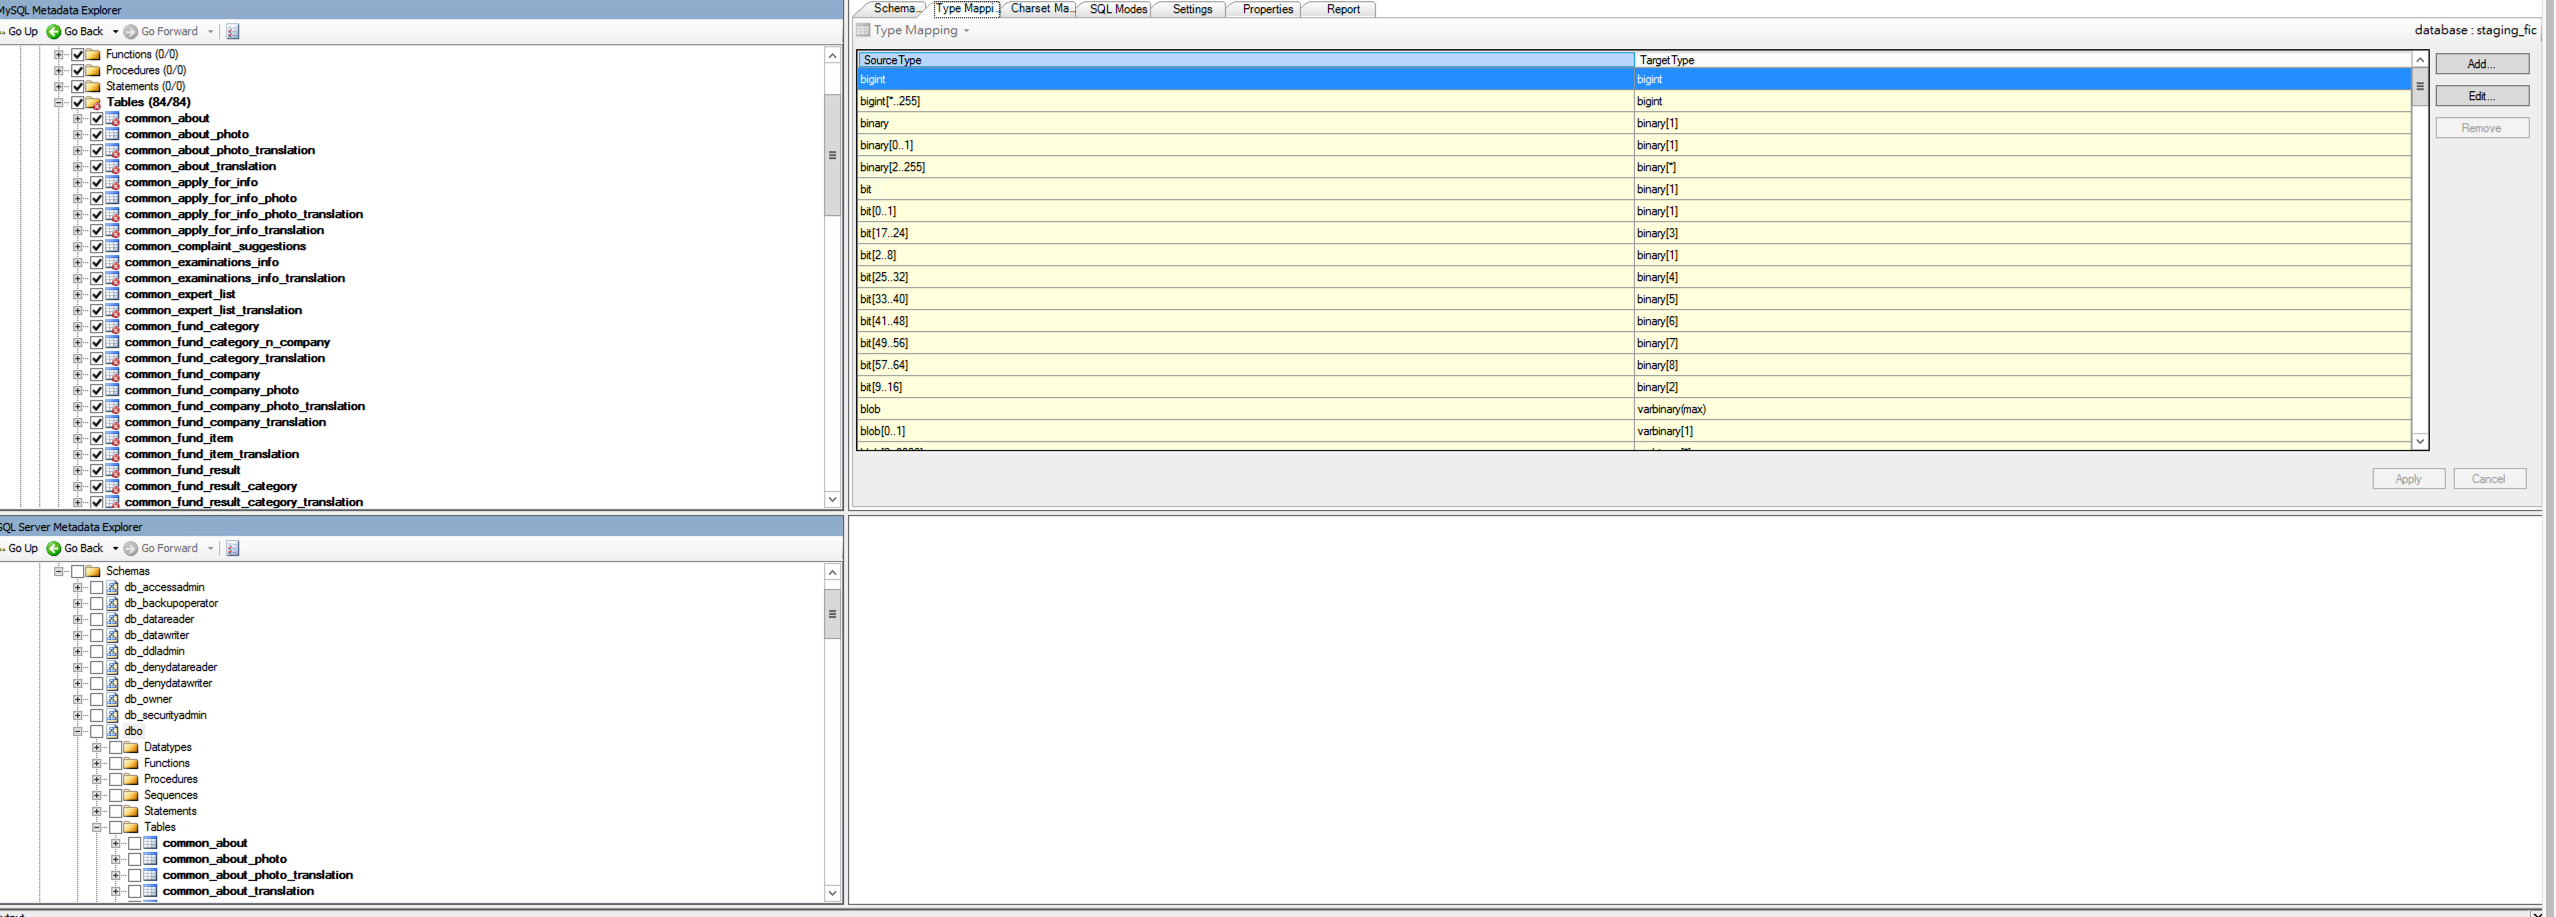Uncheck the Tables (84/84) checkbox
The image size is (2556, 917).
click(77, 103)
